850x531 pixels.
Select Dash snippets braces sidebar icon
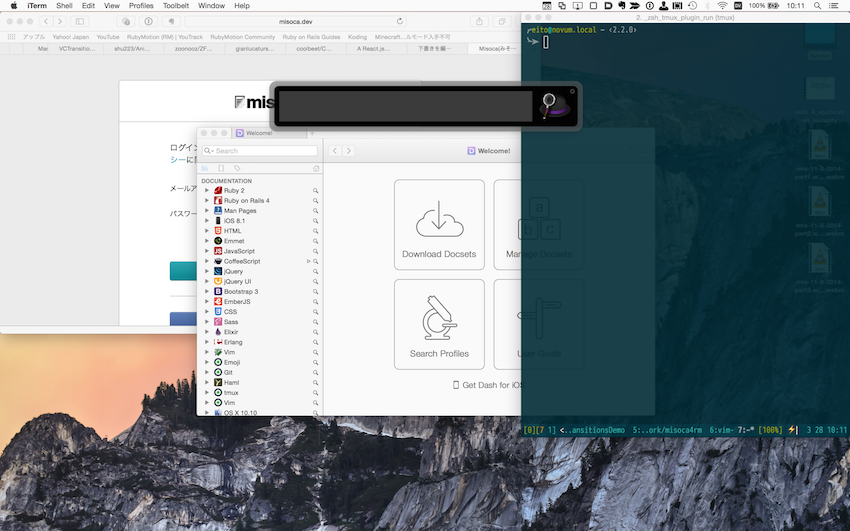point(221,169)
